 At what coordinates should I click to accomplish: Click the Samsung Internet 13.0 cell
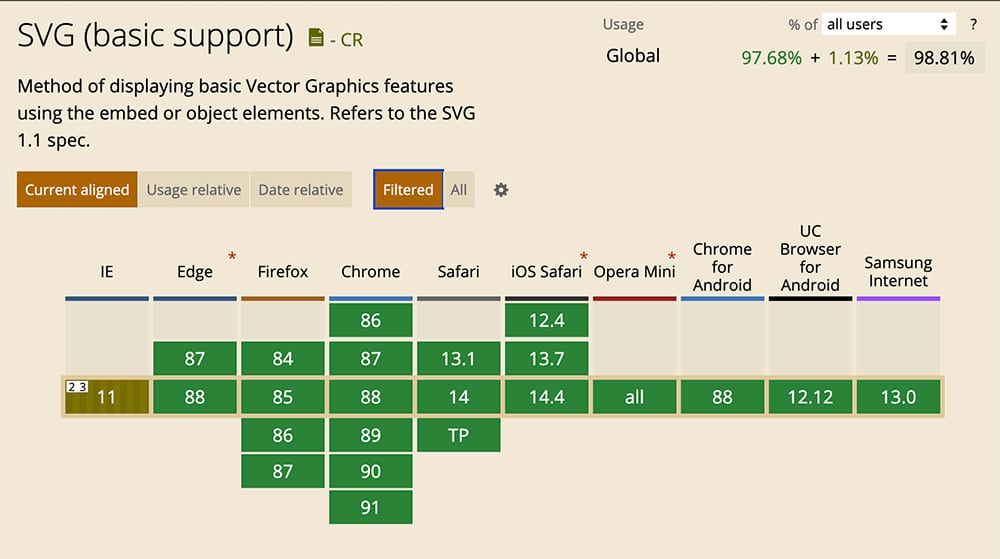pyautogui.click(x=898, y=396)
